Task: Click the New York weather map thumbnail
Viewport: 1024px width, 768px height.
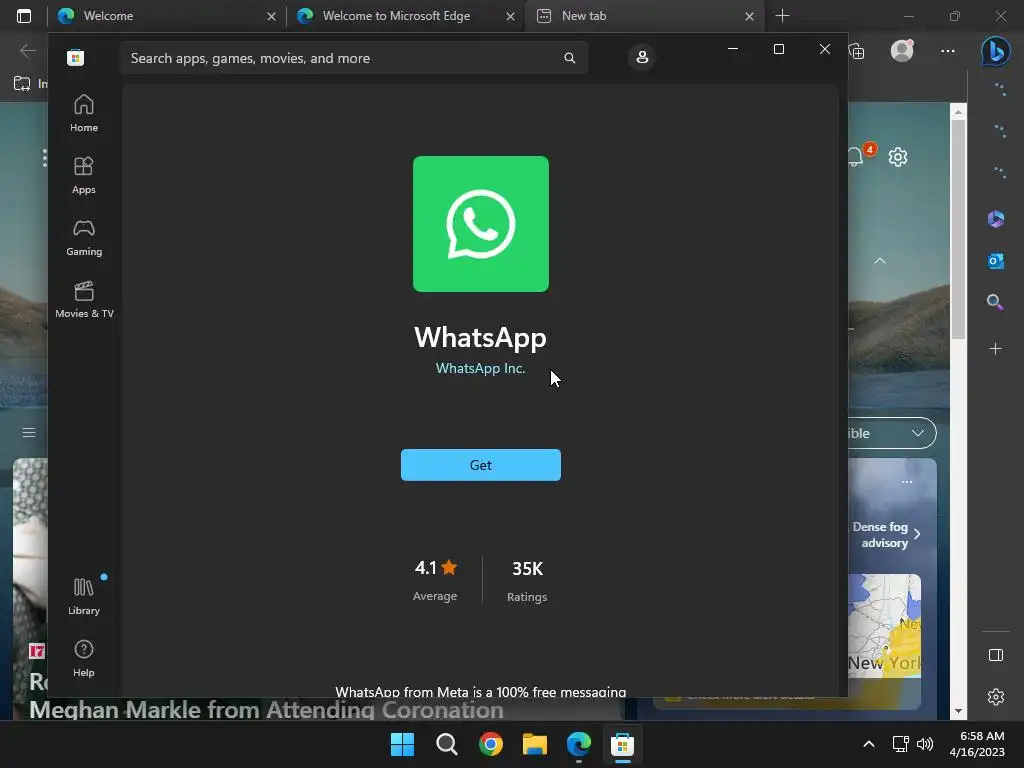Action: 884,625
